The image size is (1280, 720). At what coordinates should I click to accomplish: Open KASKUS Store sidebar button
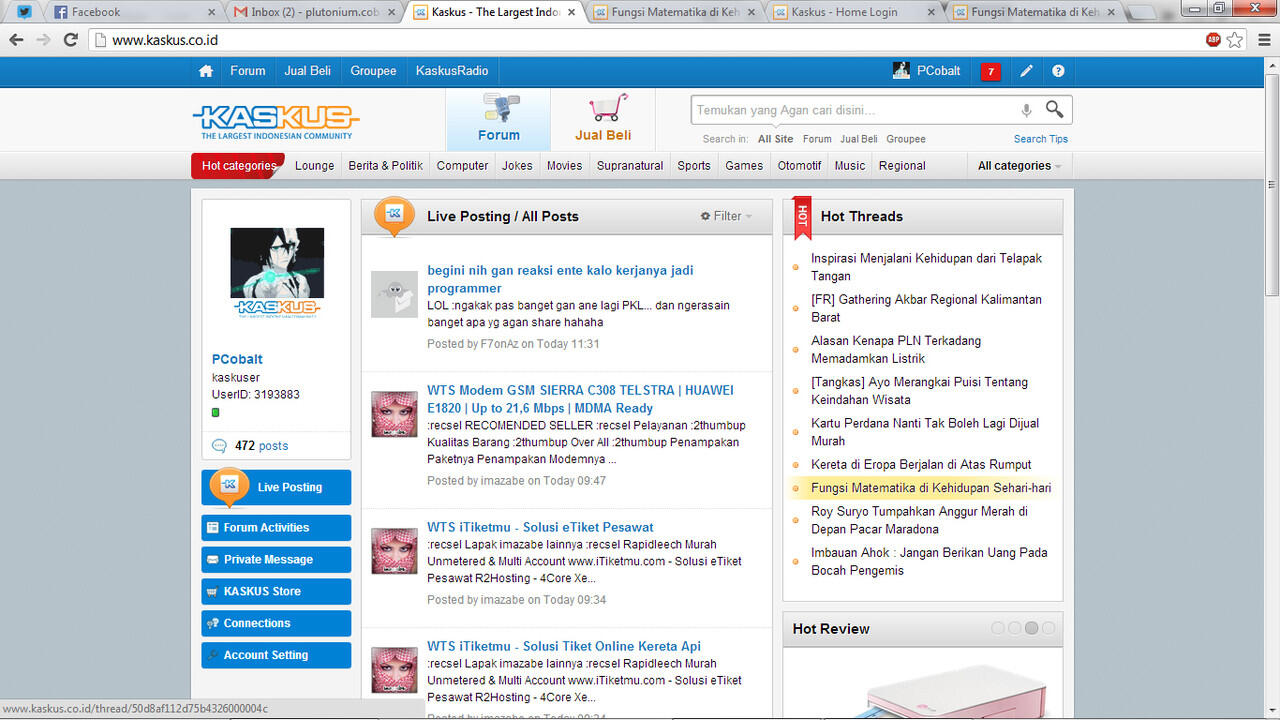[x=276, y=592]
